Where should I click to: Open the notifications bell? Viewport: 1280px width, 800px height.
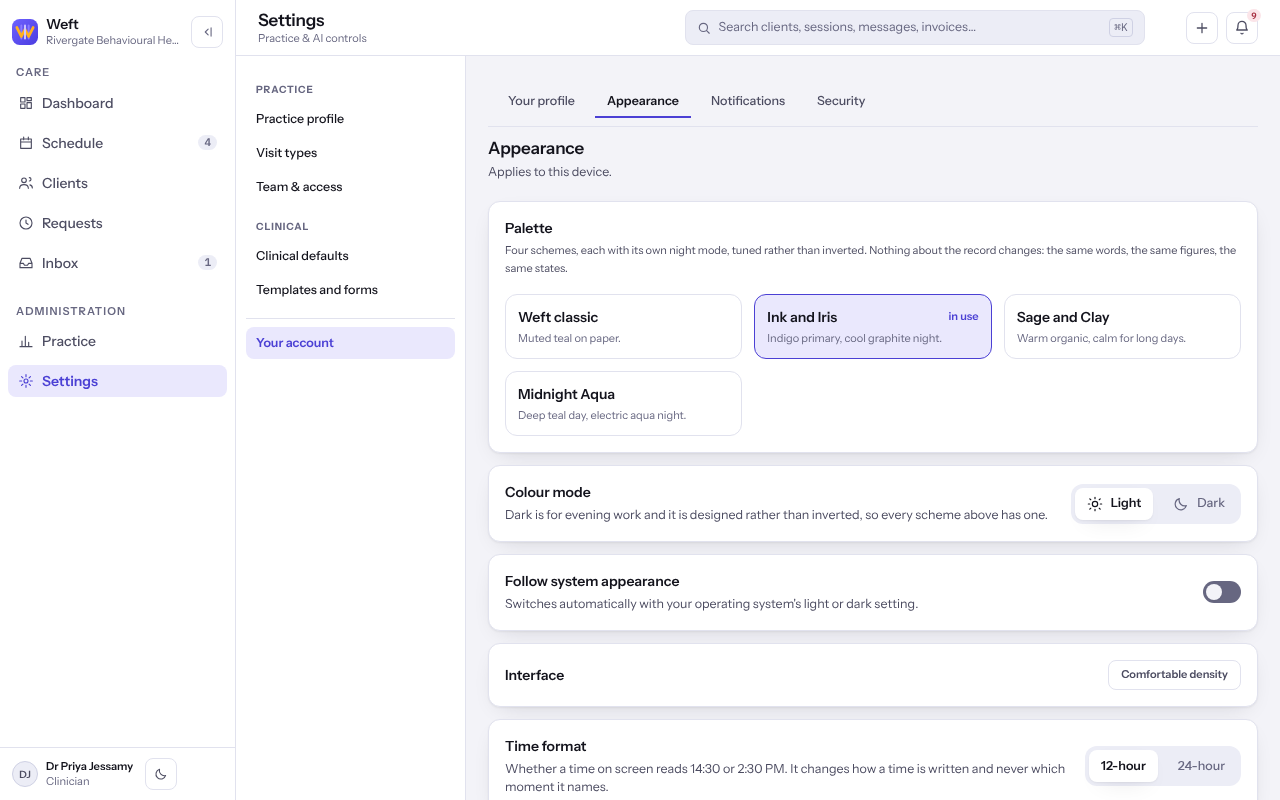1242,28
